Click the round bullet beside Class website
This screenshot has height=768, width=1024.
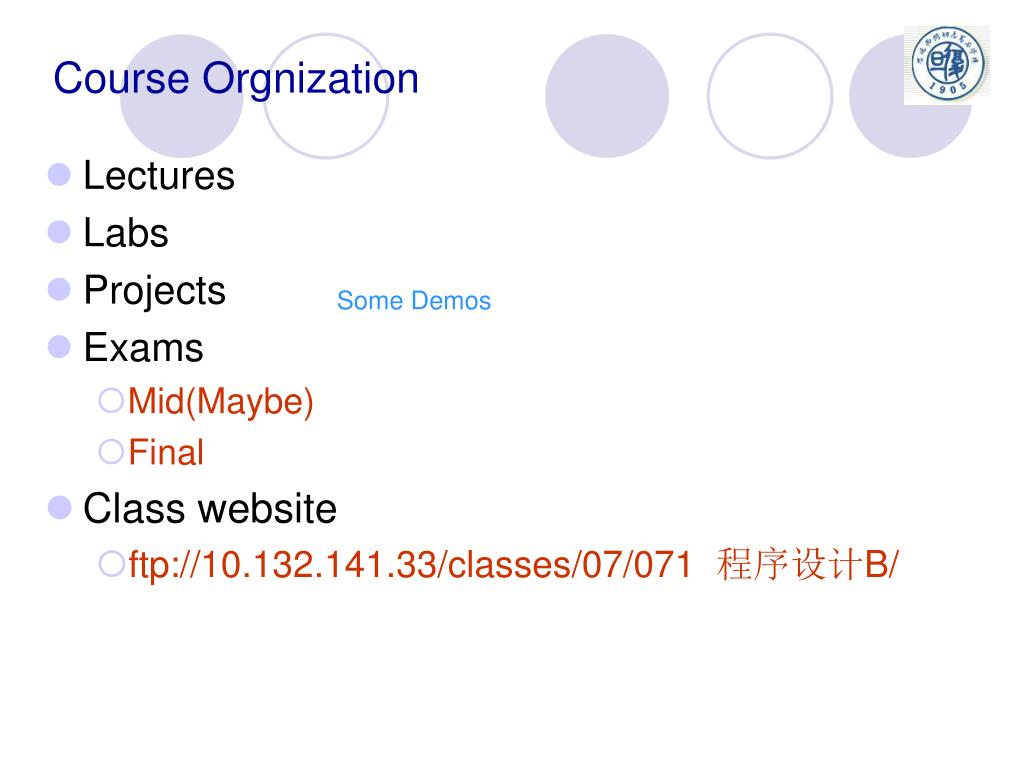[x=59, y=507]
